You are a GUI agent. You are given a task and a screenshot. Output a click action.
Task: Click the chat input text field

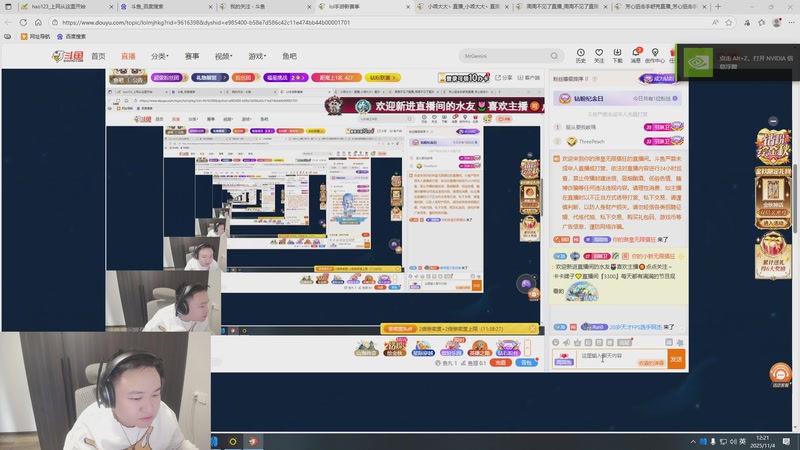click(622, 359)
